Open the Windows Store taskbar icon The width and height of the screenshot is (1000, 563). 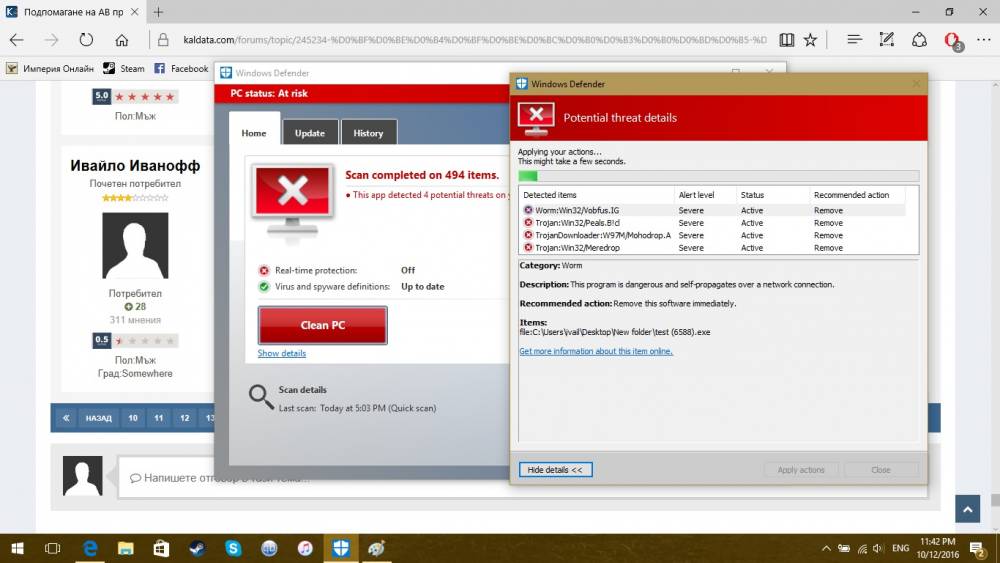[161, 548]
